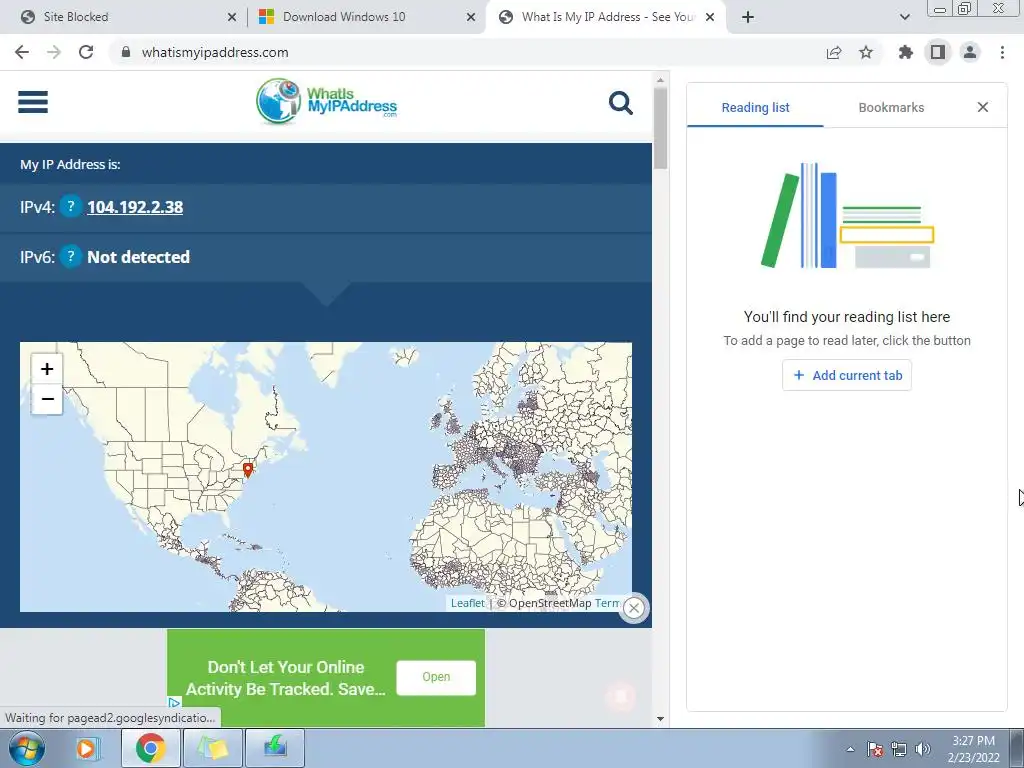
Task: Click the browser forward arrow
Action: tap(54, 52)
